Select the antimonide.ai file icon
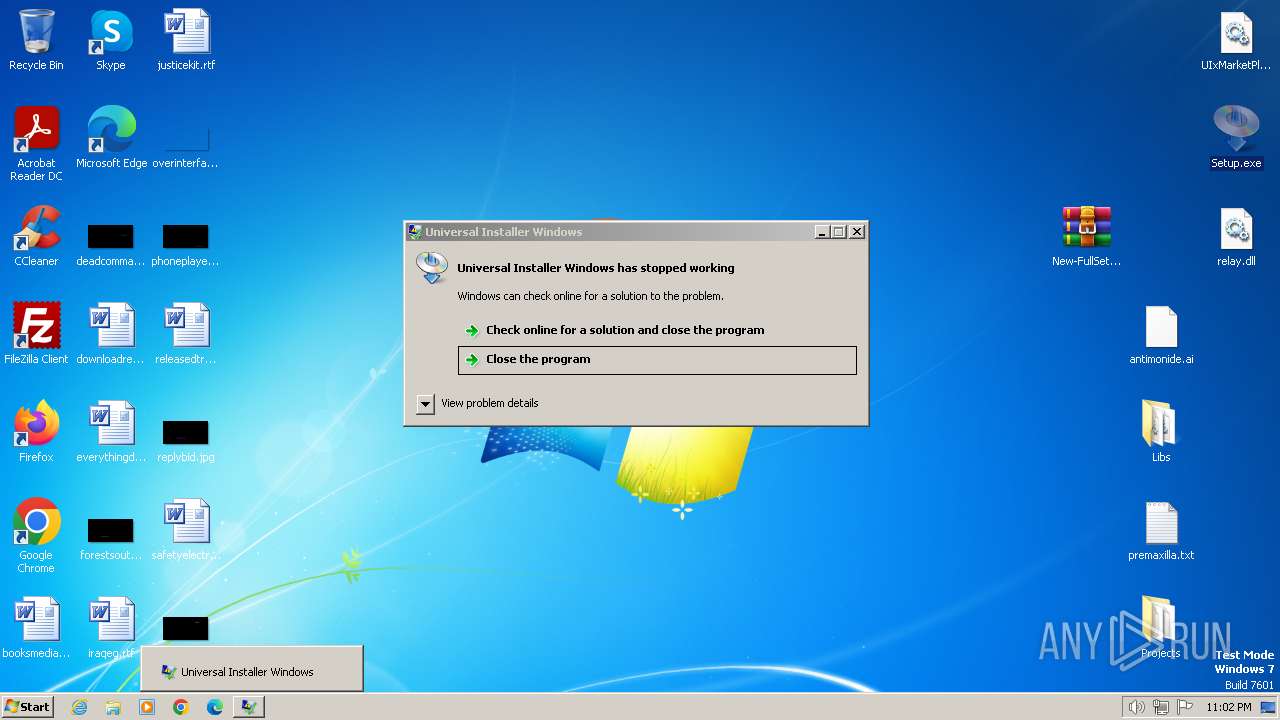The height and width of the screenshot is (720, 1280). (1161, 333)
